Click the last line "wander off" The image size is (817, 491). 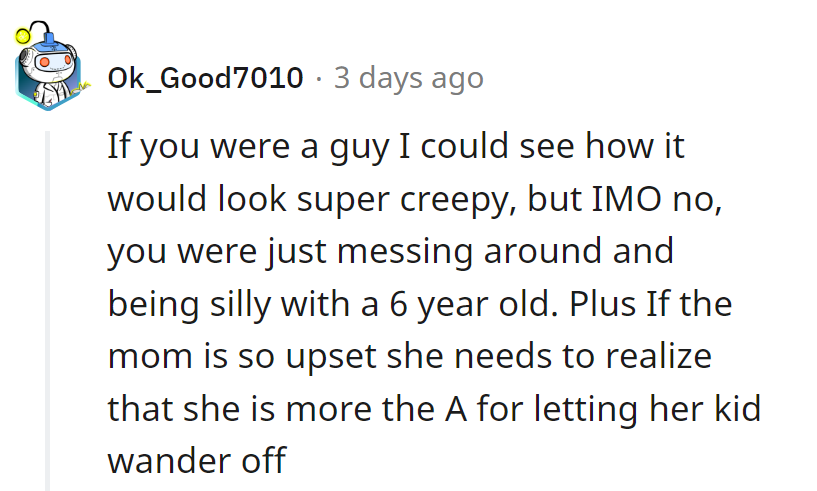click(x=196, y=460)
